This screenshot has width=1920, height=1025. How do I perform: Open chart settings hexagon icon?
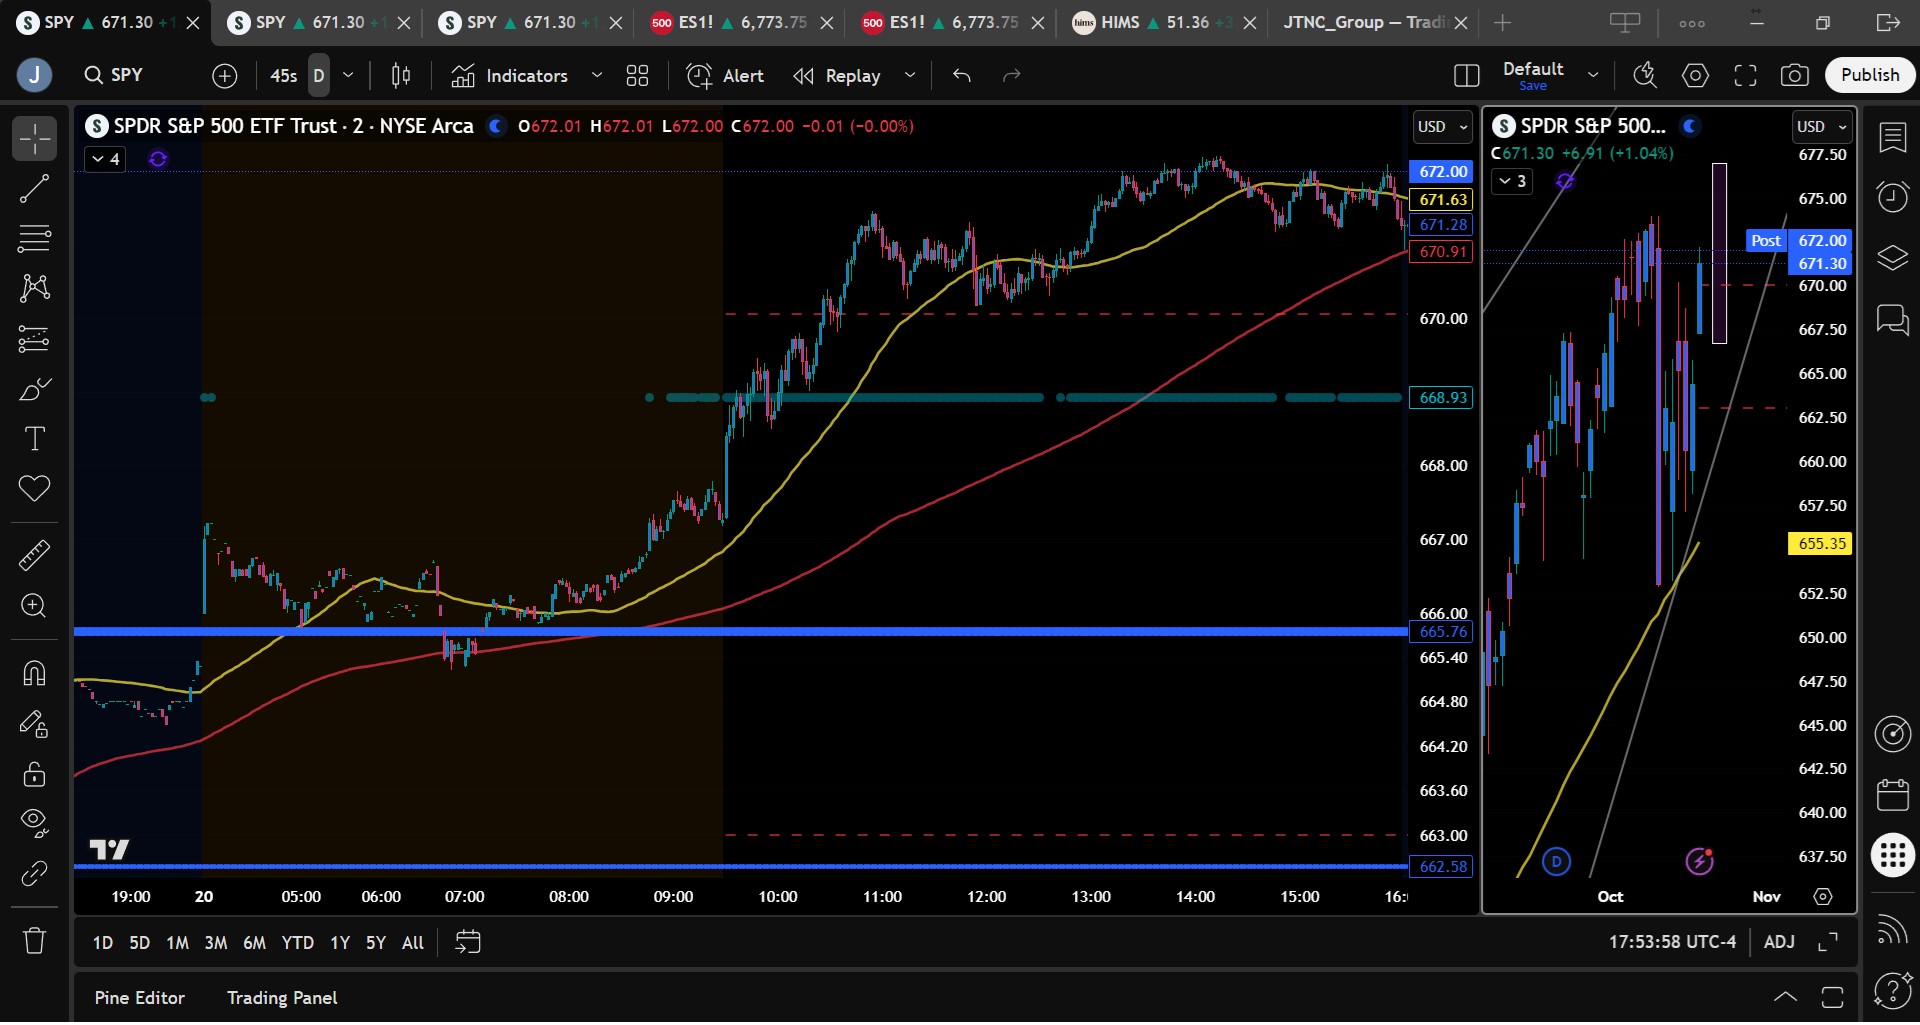(x=1695, y=75)
